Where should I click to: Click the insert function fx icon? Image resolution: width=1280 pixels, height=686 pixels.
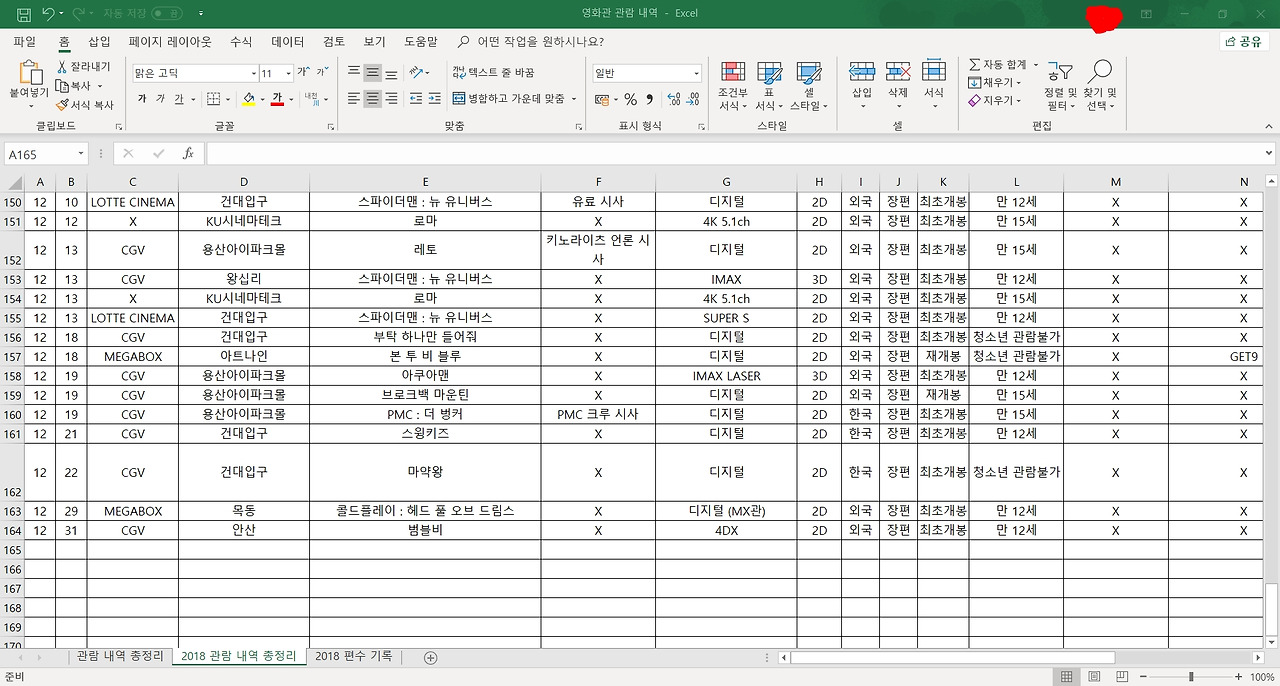188,154
